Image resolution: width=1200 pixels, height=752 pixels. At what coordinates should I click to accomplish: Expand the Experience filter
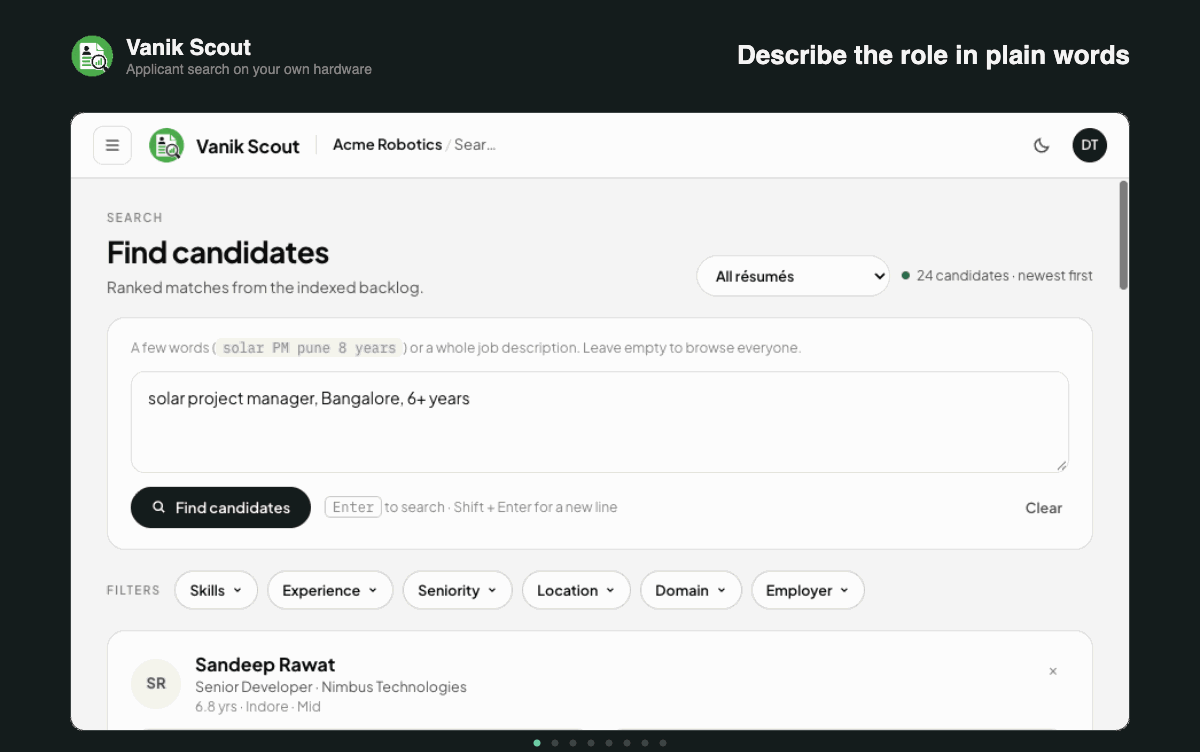[330, 590]
